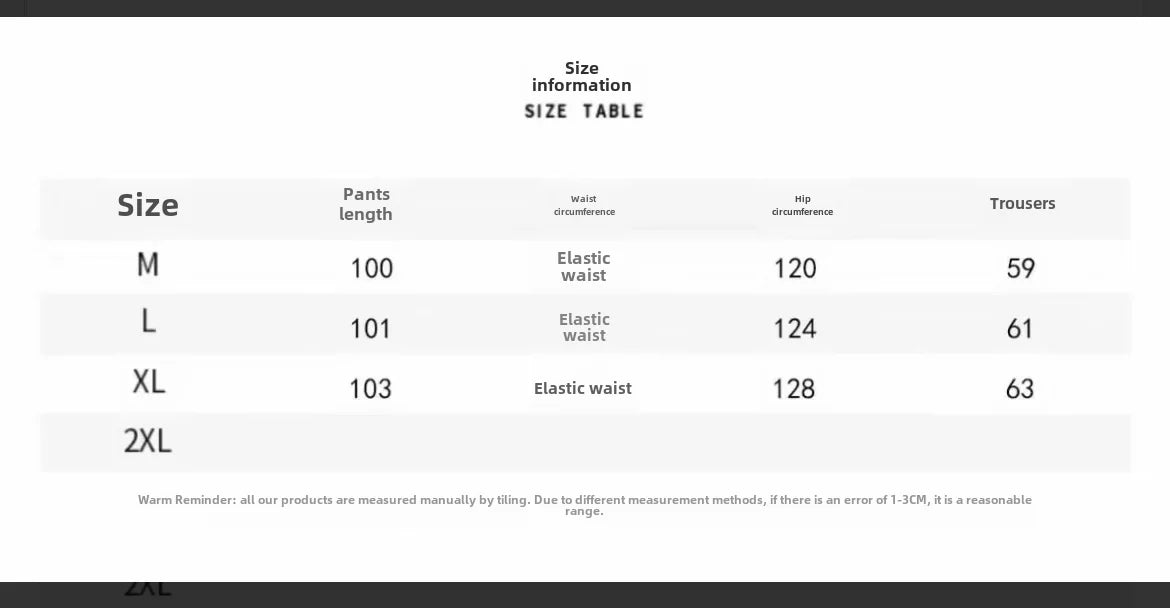Click pants length value 100

[372, 269]
